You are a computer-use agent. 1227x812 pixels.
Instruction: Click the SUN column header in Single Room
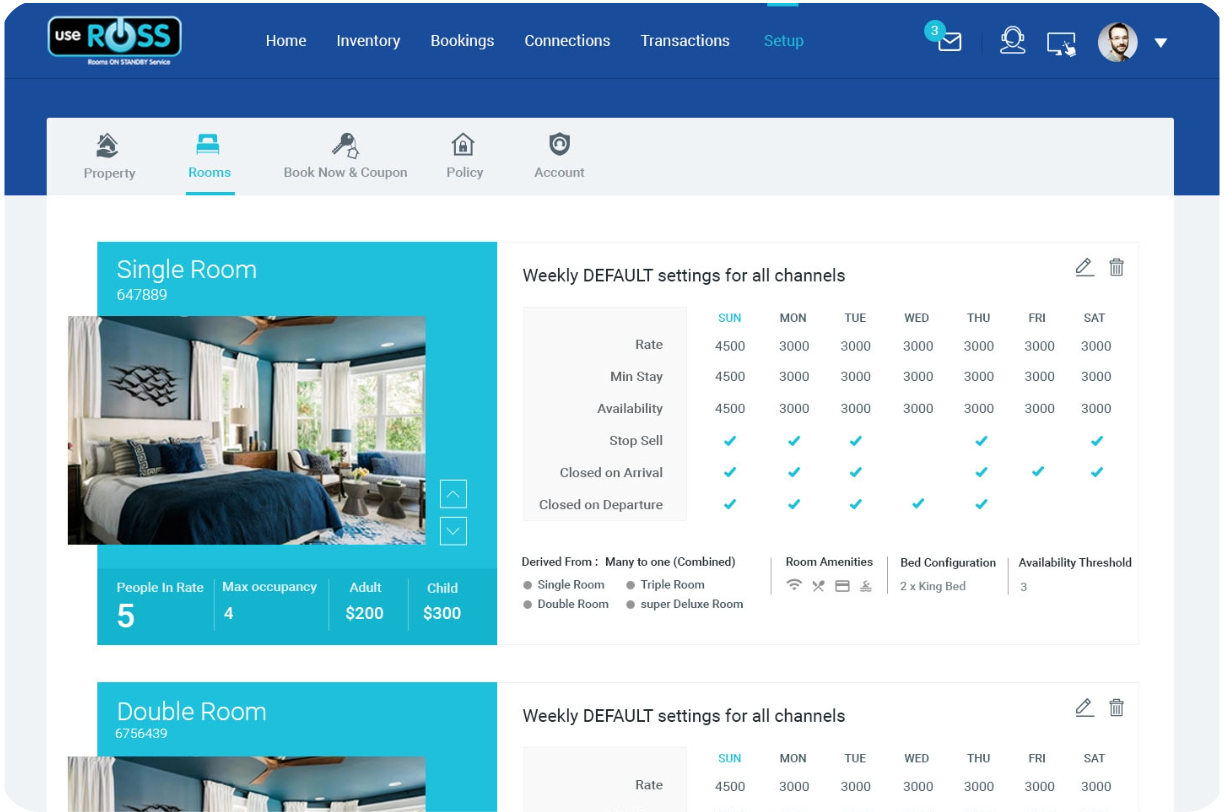730,318
